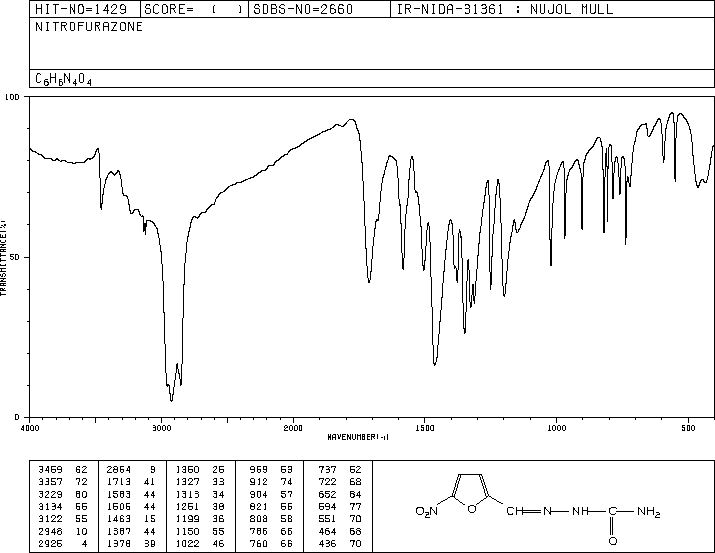Click the 2000 wavenumber axis label
The image size is (715, 553).
(x=293, y=428)
